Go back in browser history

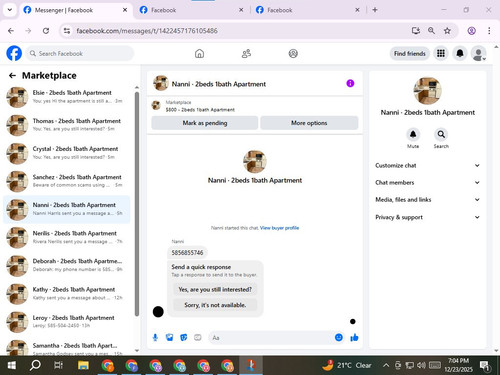point(11,31)
